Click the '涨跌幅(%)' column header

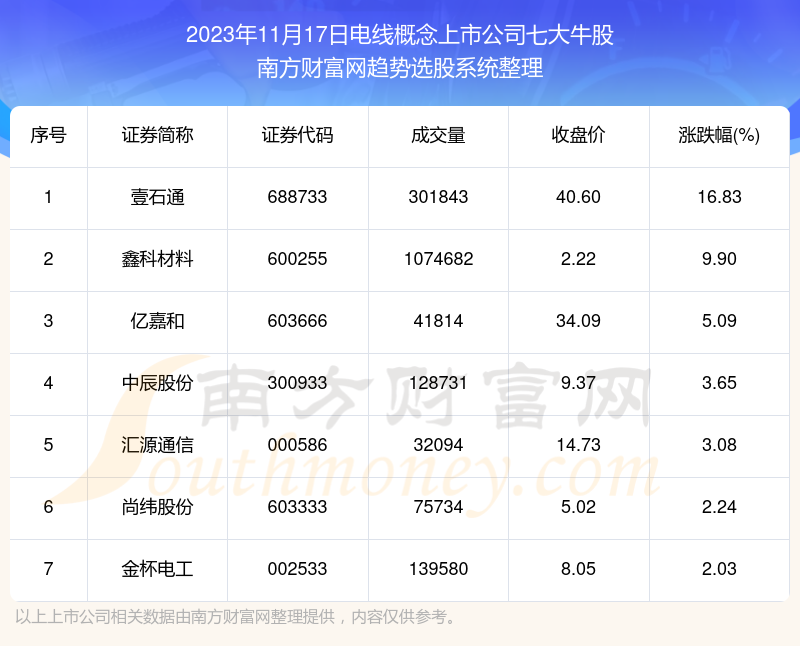pyautogui.click(x=719, y=135)
